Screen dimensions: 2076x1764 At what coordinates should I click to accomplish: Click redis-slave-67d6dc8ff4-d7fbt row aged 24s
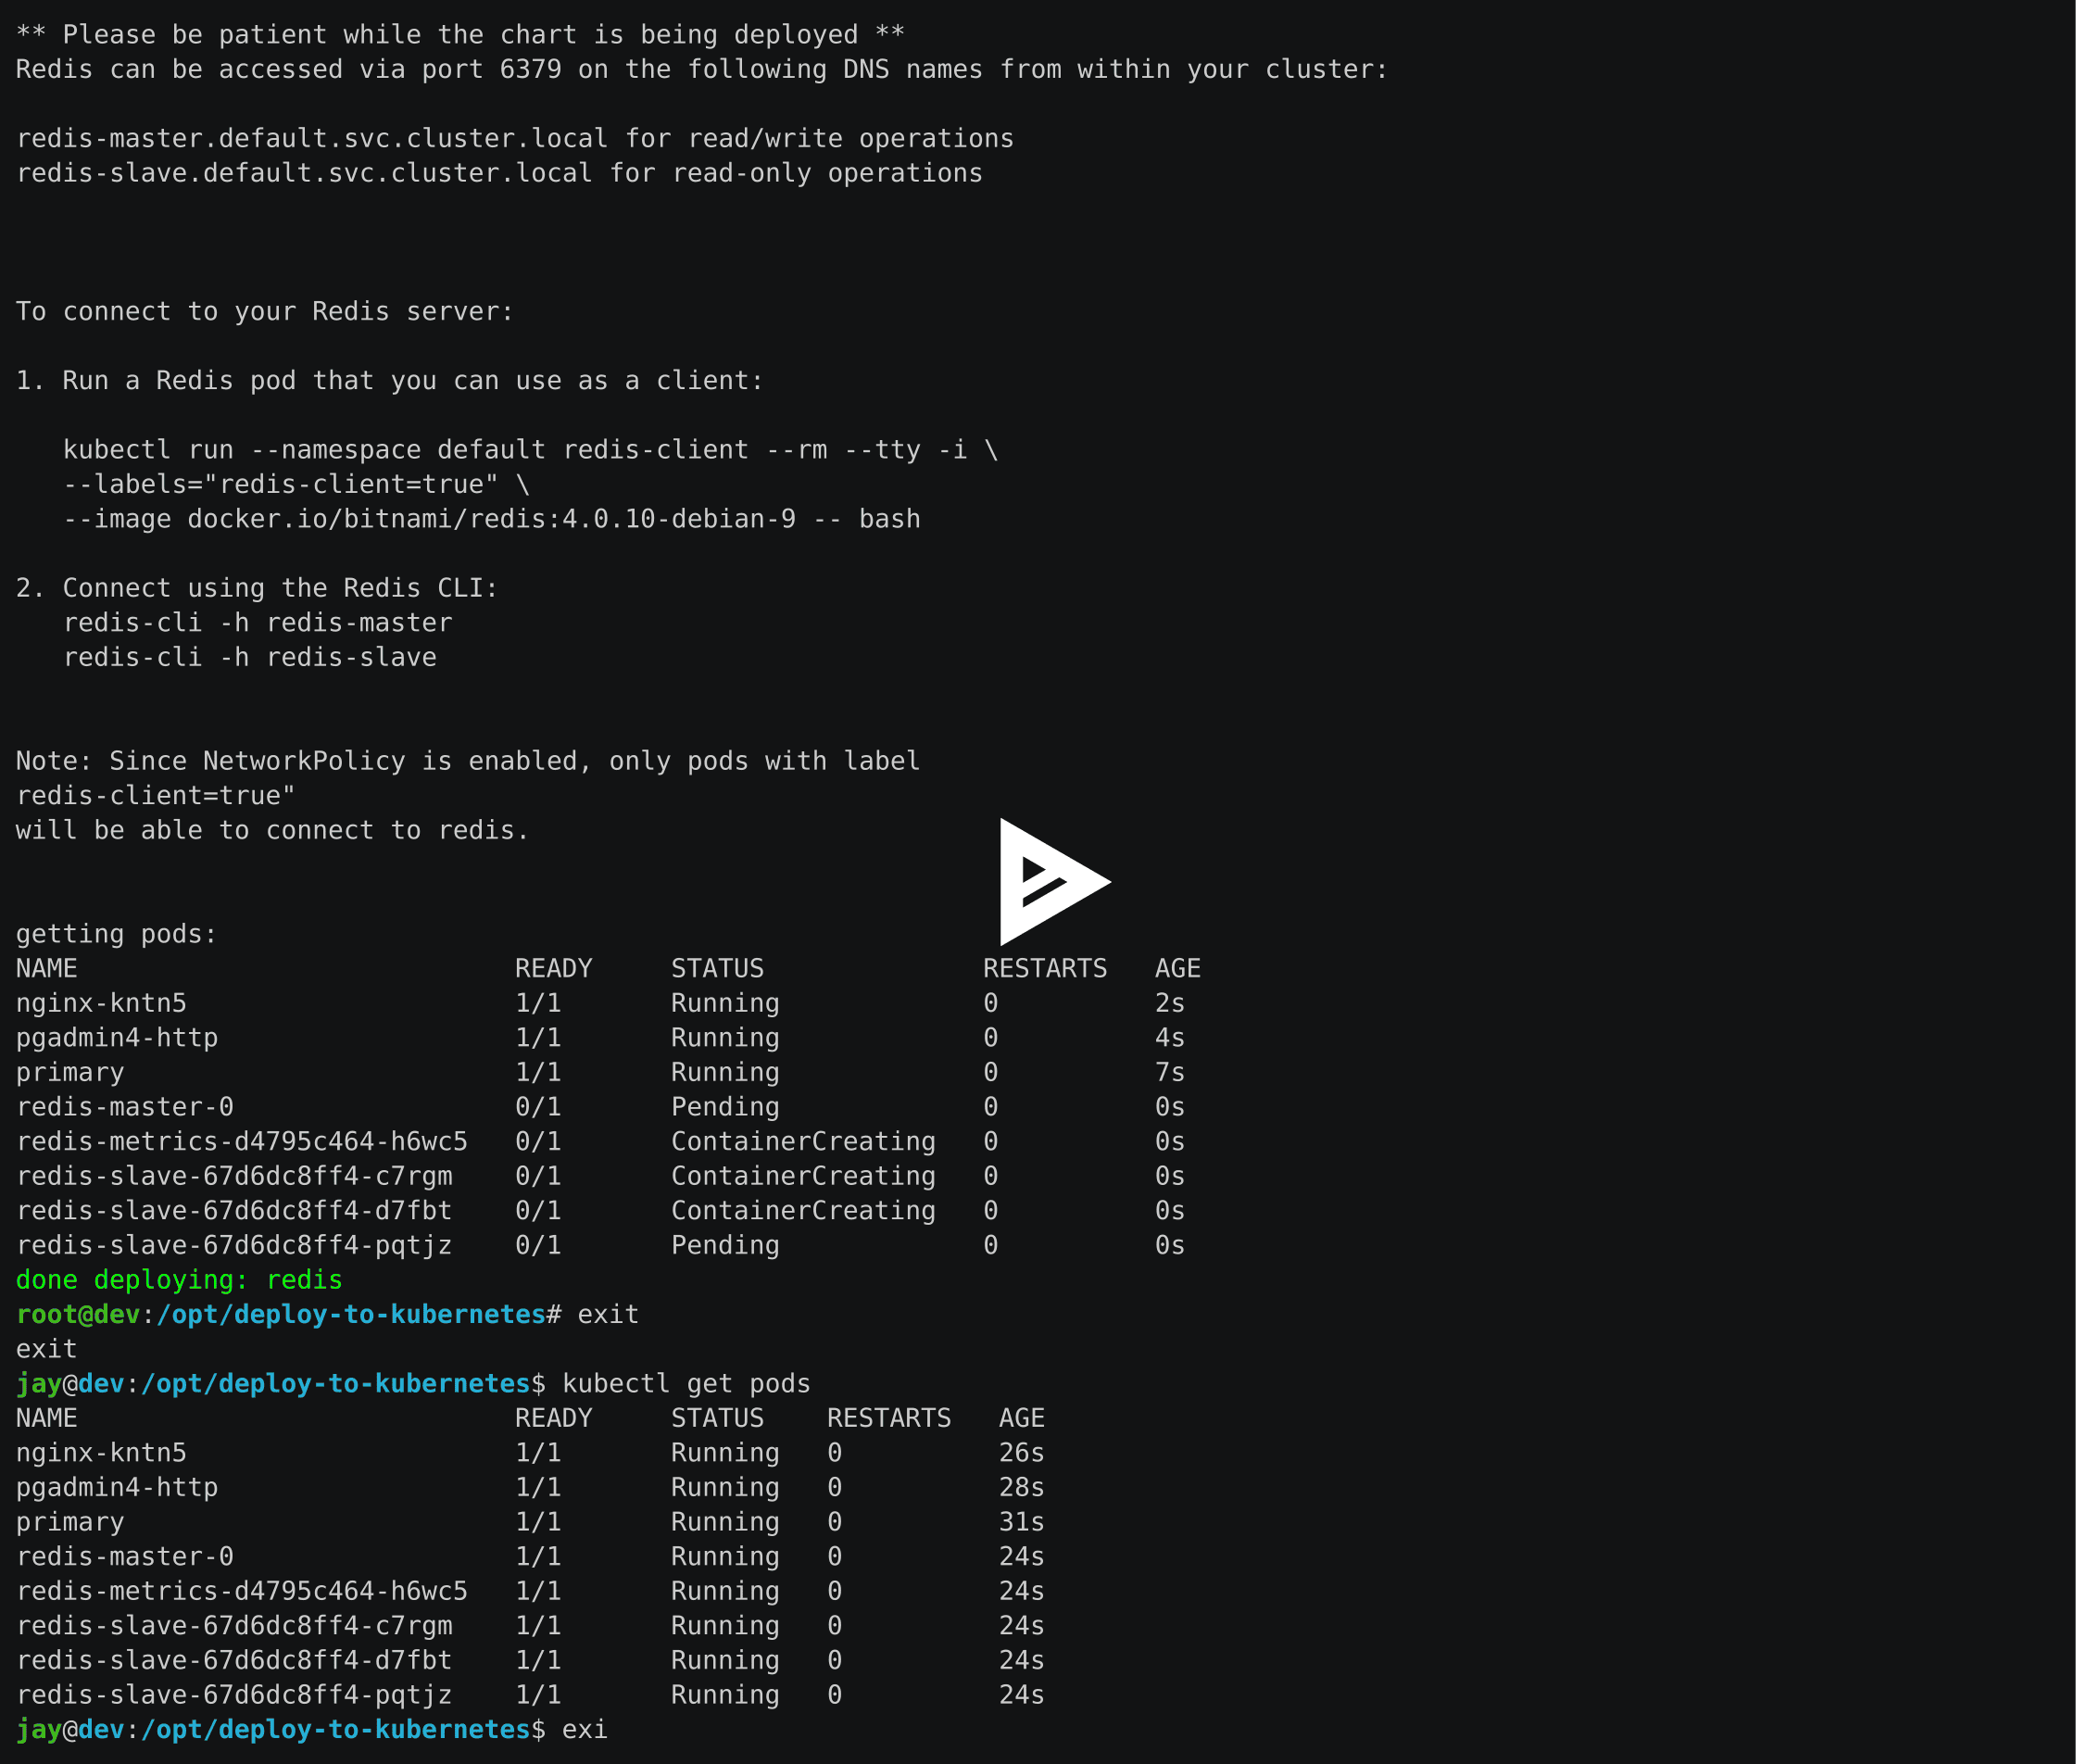coord(531,1659)
